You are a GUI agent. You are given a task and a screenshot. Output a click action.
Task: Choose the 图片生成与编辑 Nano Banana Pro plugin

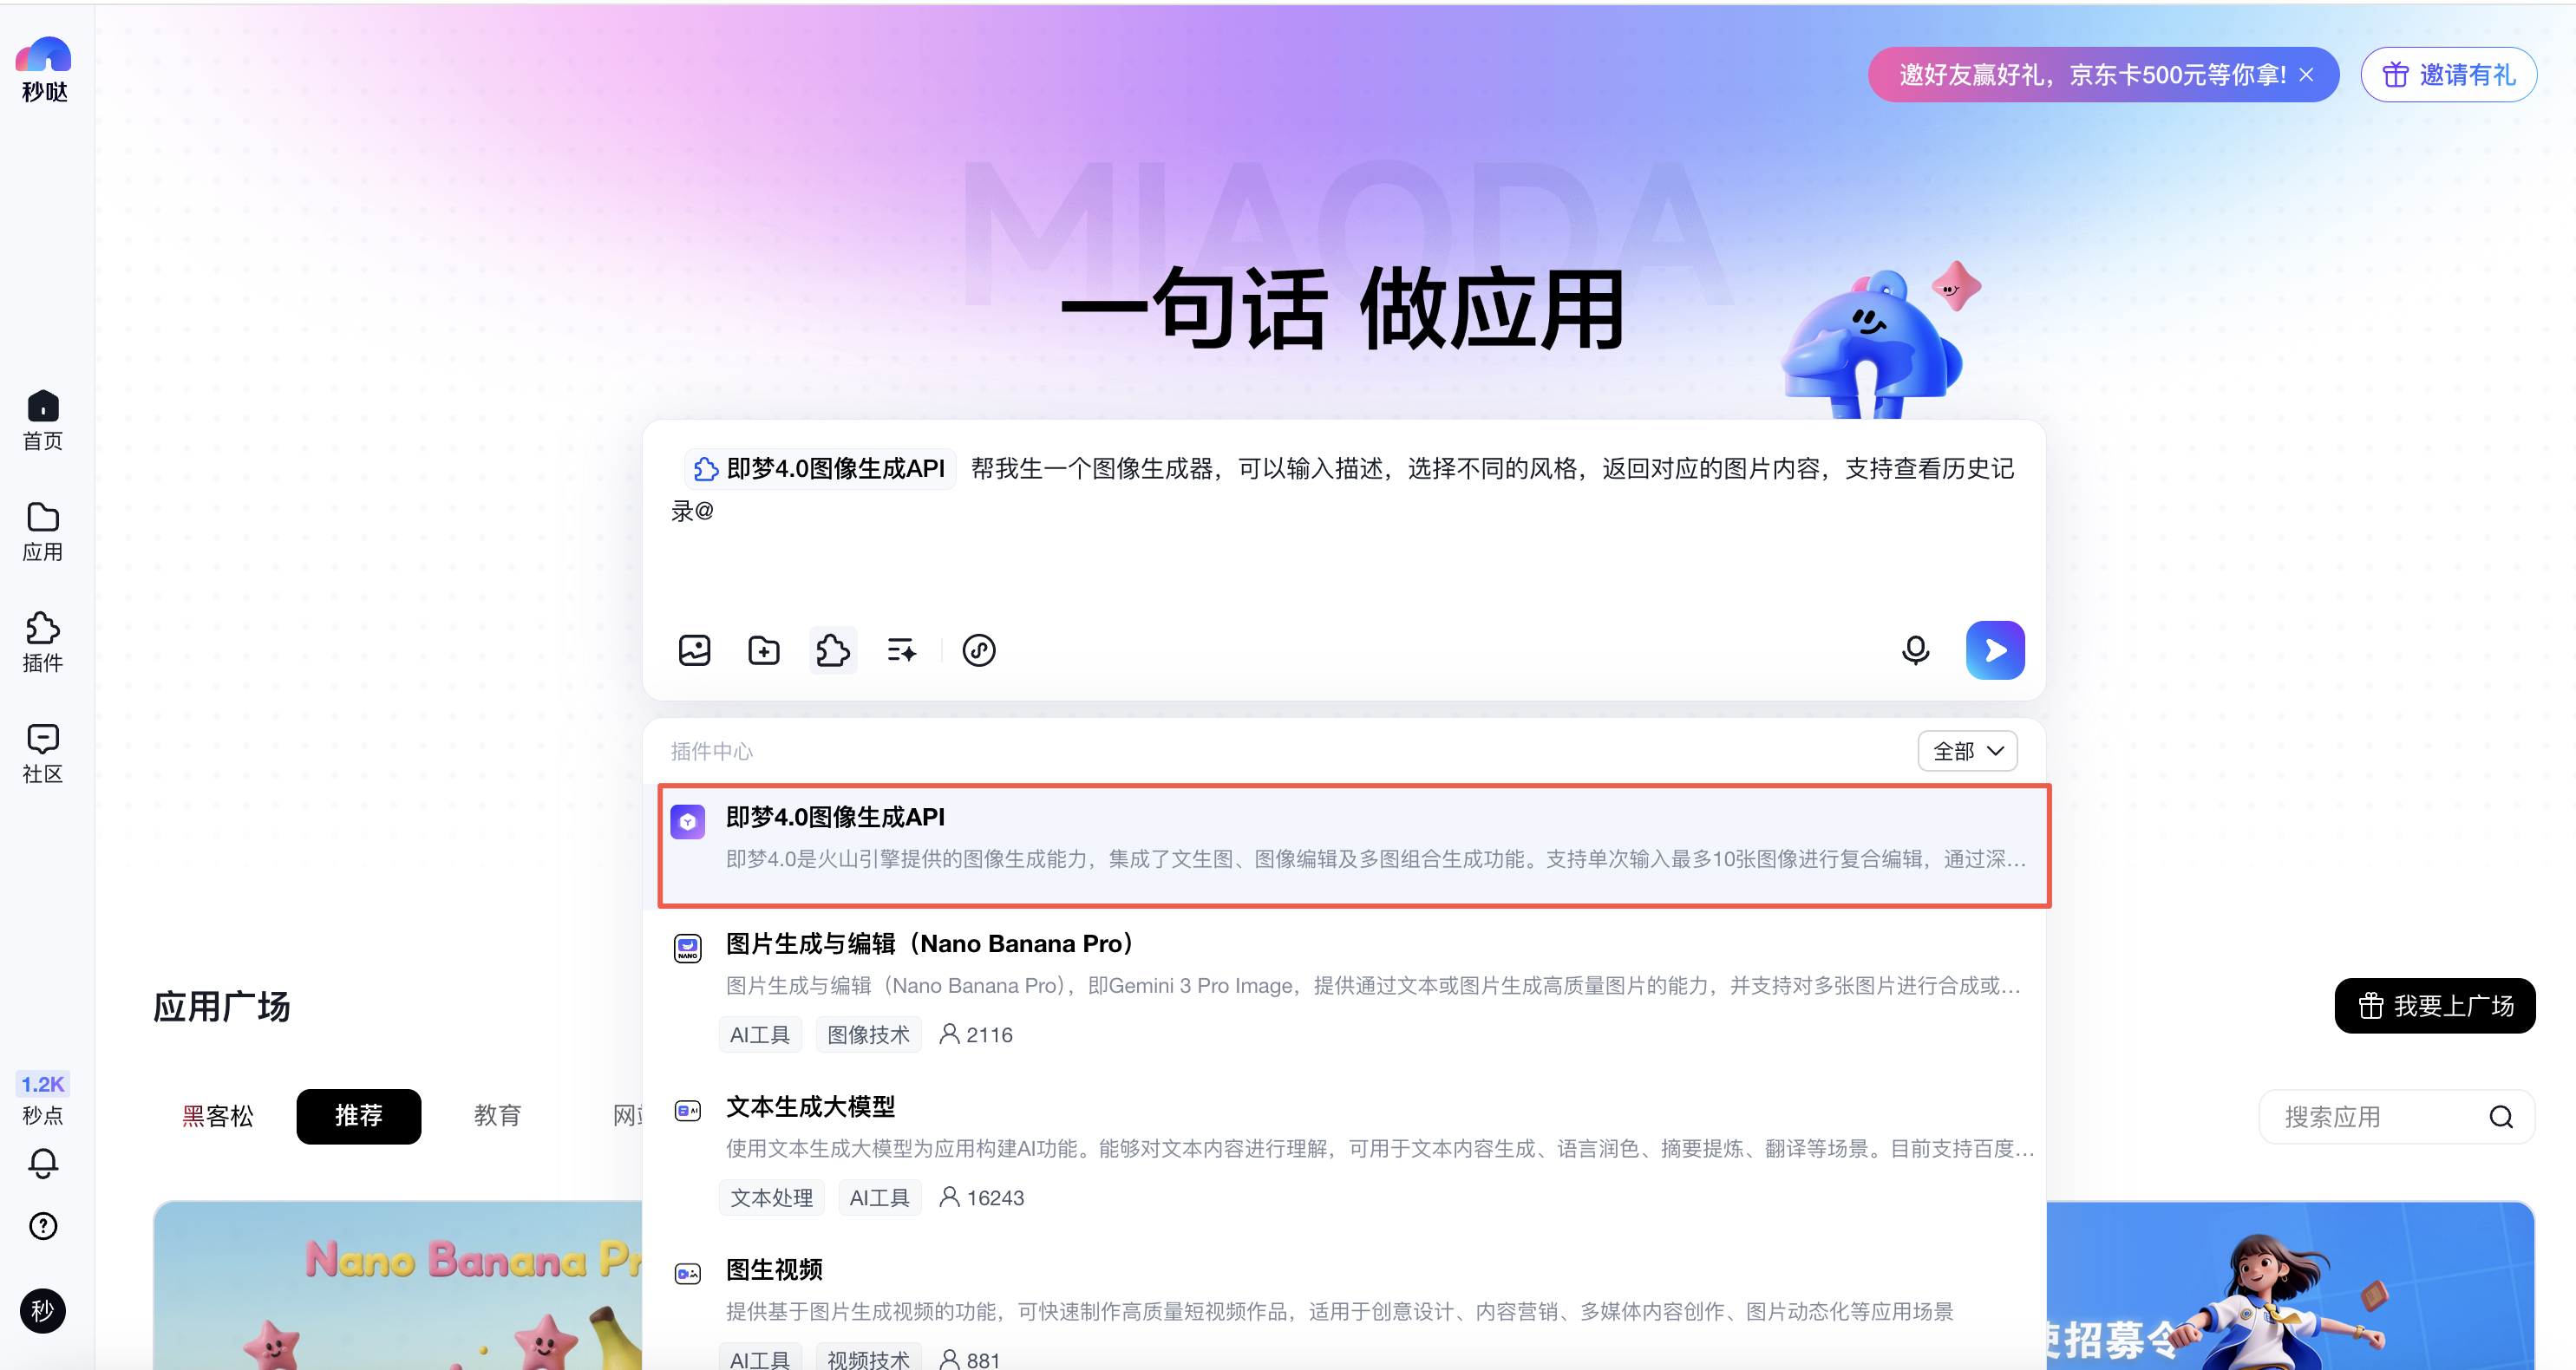[1354, 989]
